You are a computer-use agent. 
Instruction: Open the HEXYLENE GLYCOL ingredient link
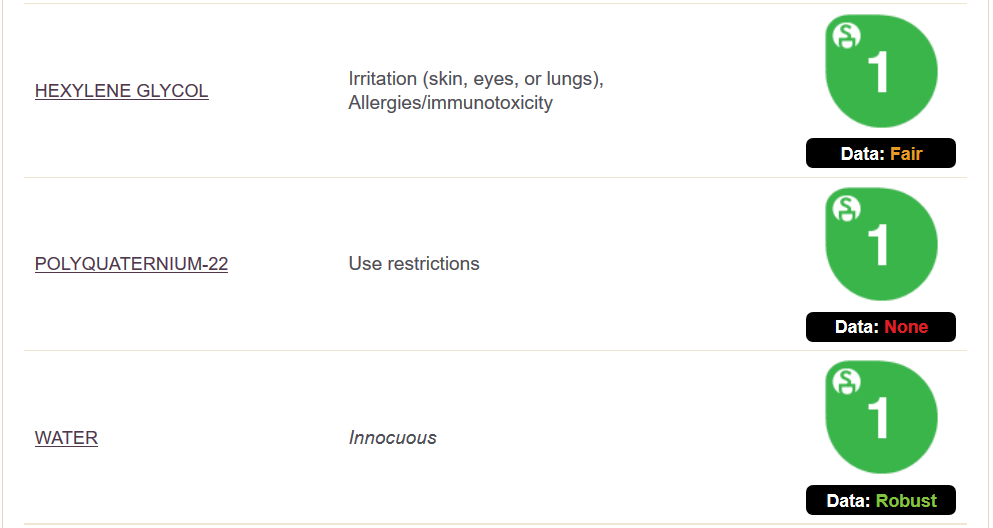[x=122, y=91]
